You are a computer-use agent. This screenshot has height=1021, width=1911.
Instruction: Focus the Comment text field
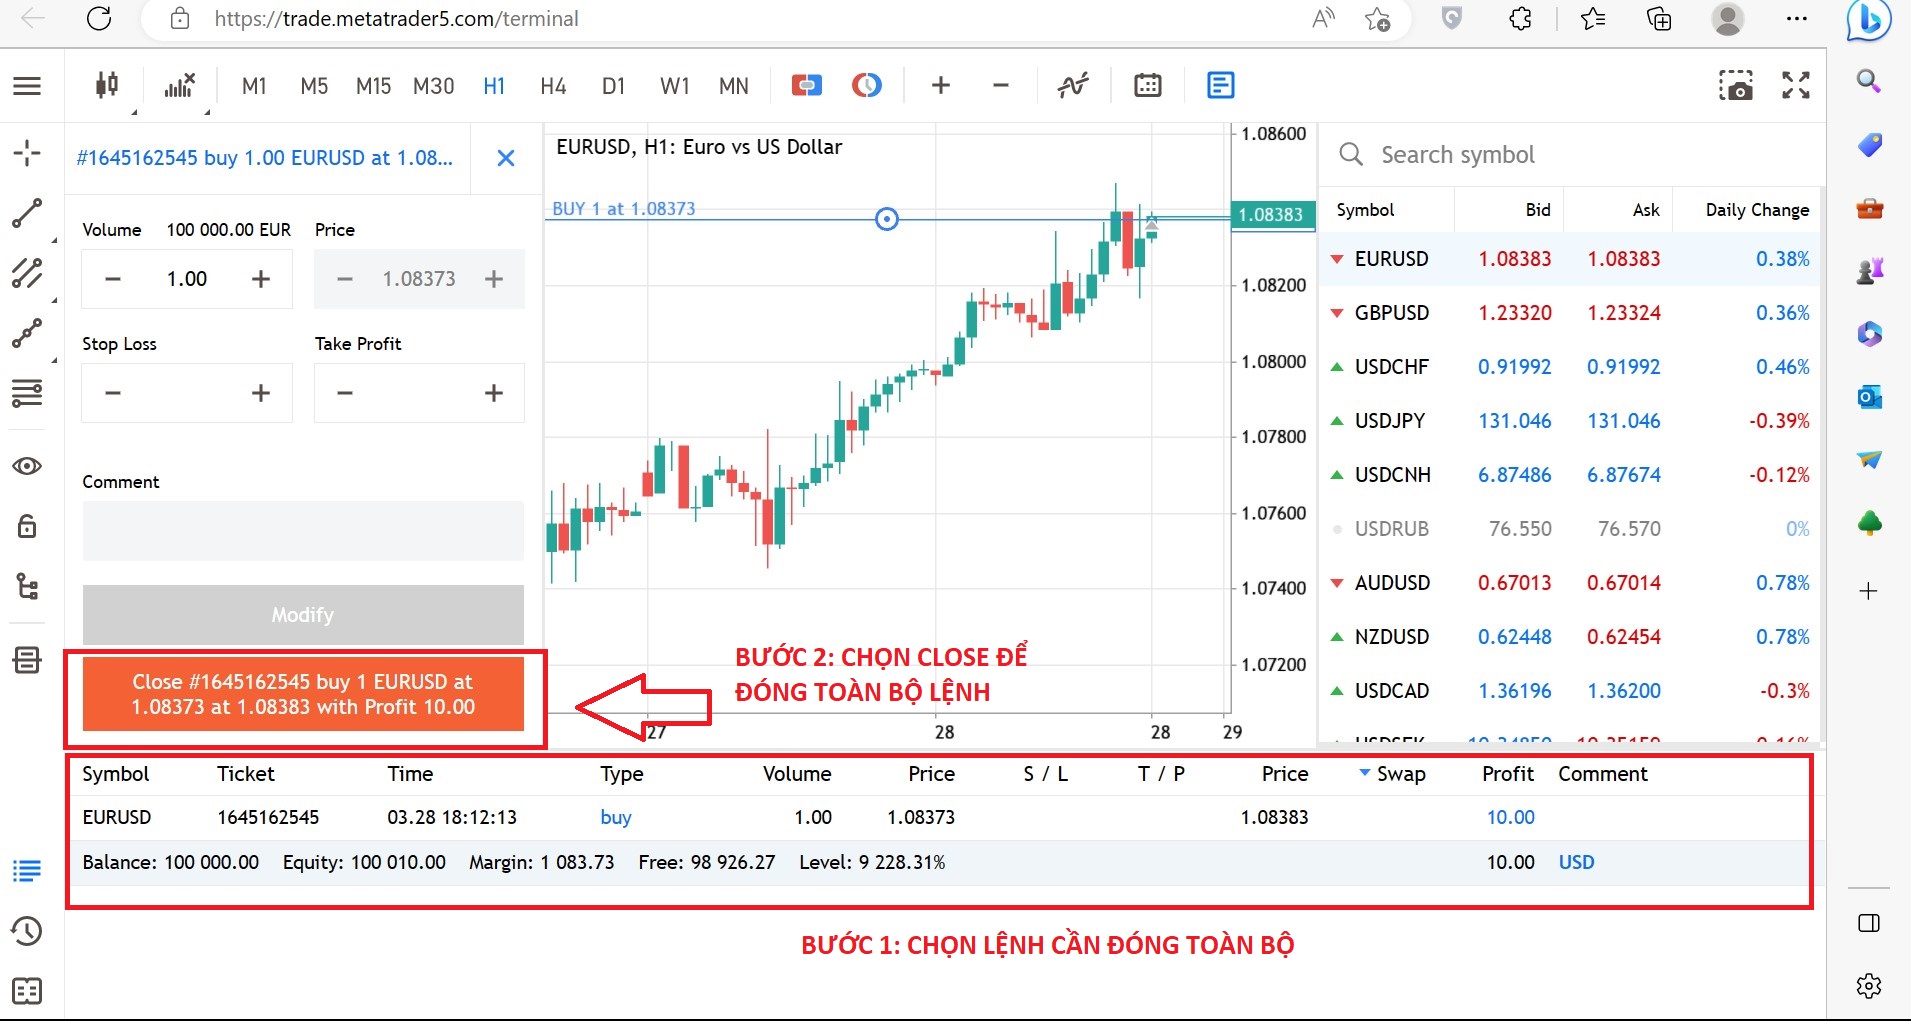click(303, 531)
